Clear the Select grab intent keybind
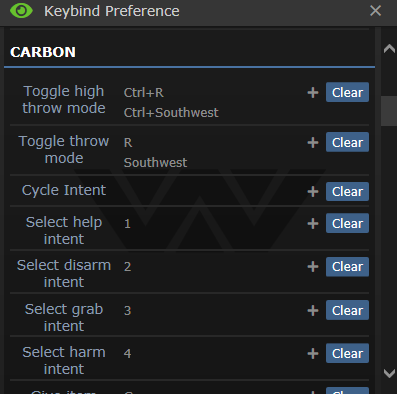This screenshot has width=397, height=394. tap(347, 310)
